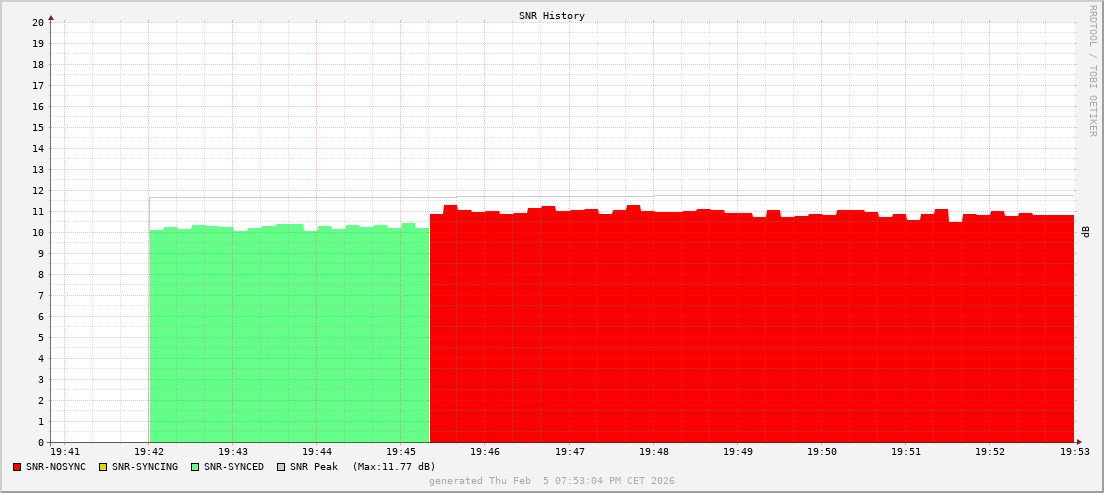
Task: Click the 10 value on the Y axis
Action: (37, 232)
